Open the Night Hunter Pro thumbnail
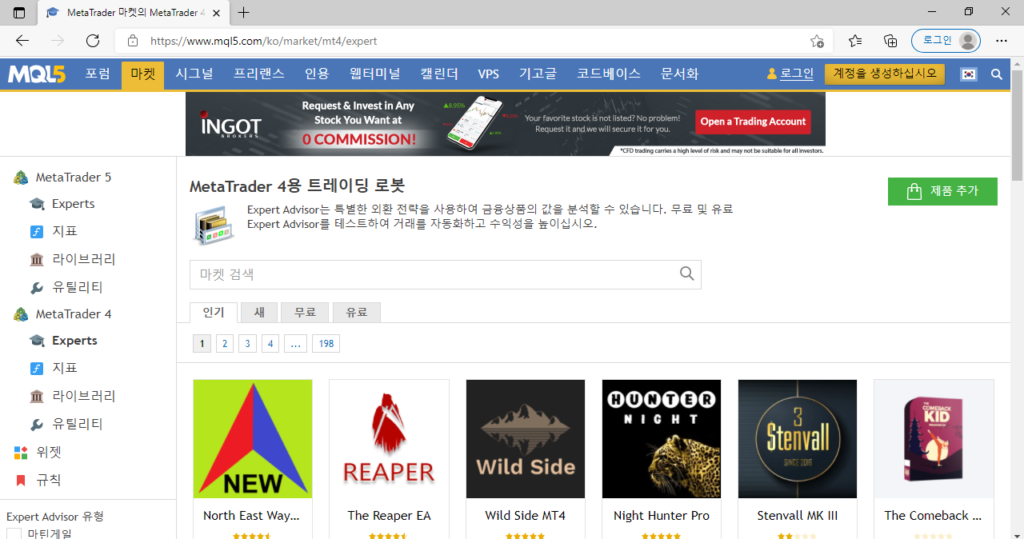The image size is (1024, 539). click(x=662, y=439)
